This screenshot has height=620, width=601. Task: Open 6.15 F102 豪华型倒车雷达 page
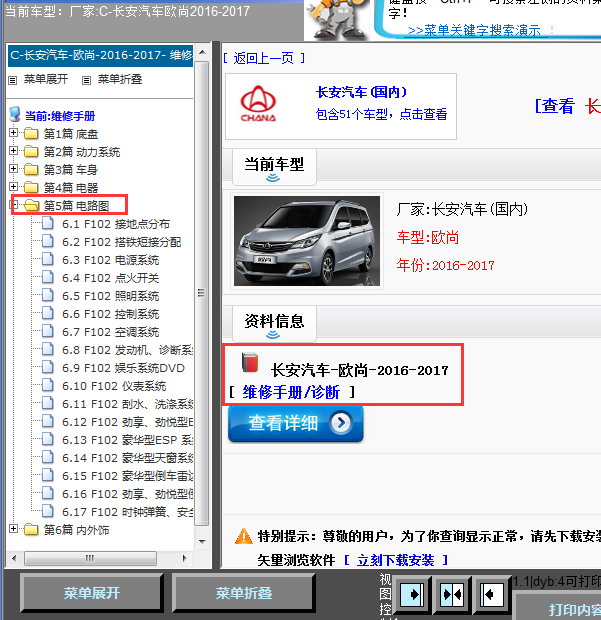(x=127, y=476)
